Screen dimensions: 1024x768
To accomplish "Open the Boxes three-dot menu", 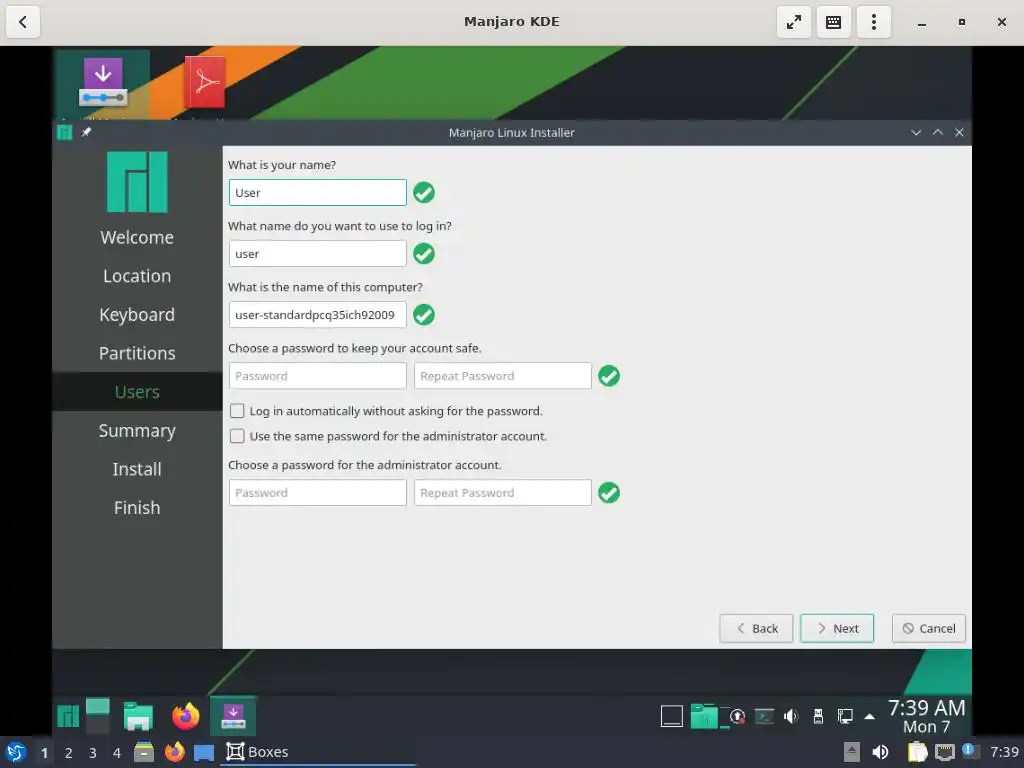I will (873, 22).
